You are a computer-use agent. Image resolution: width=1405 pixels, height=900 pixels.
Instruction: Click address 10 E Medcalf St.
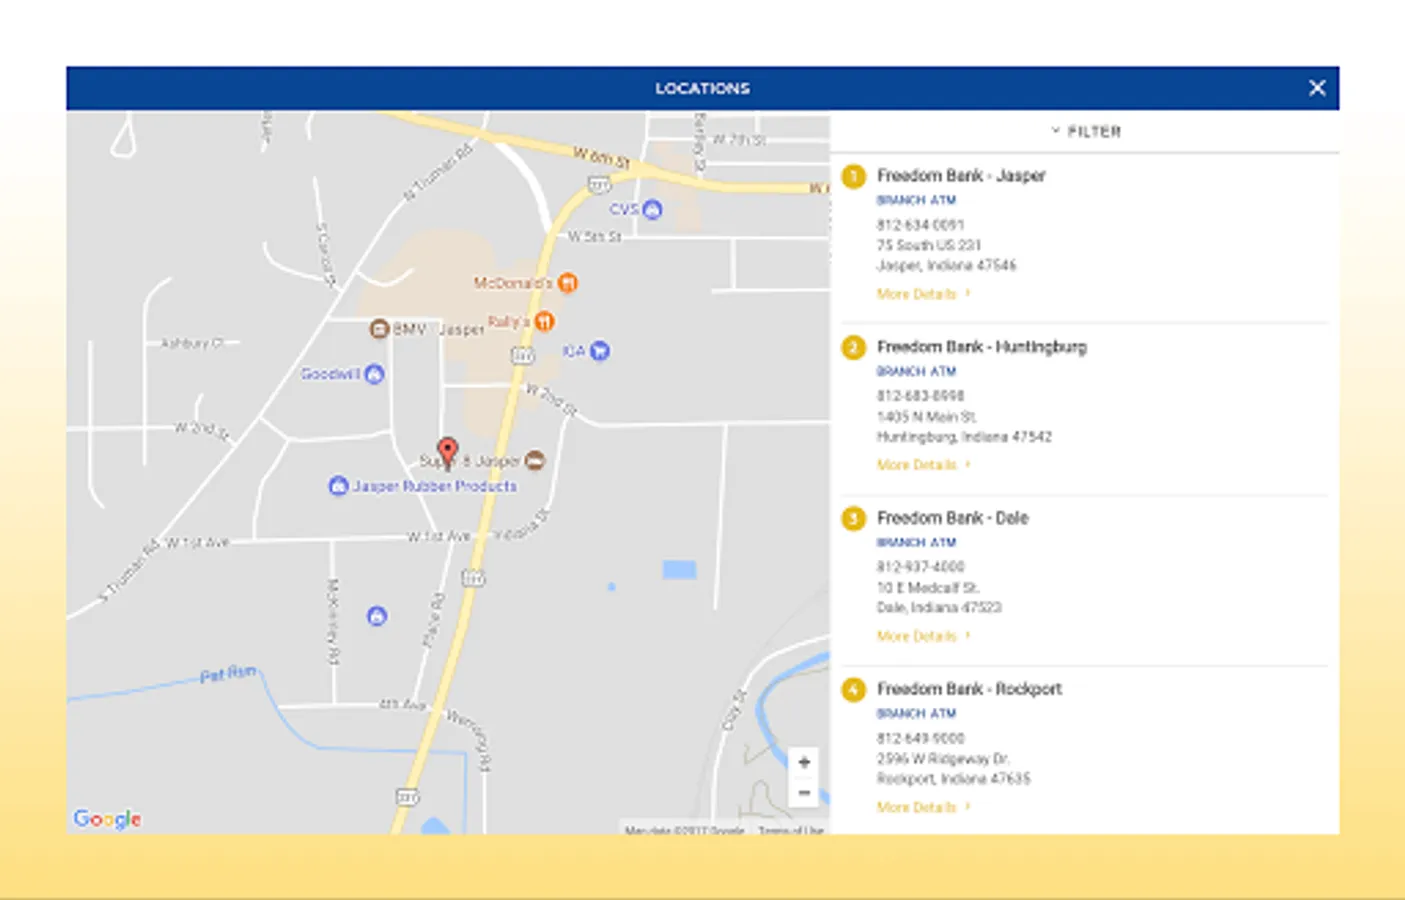tap(927, 587)
